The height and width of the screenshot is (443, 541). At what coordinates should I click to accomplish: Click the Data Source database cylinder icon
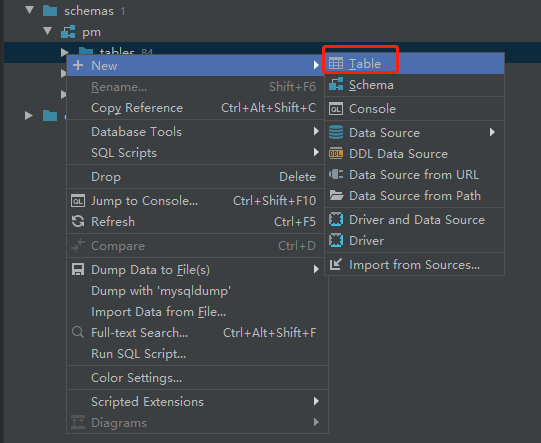[x=336, y=132]
